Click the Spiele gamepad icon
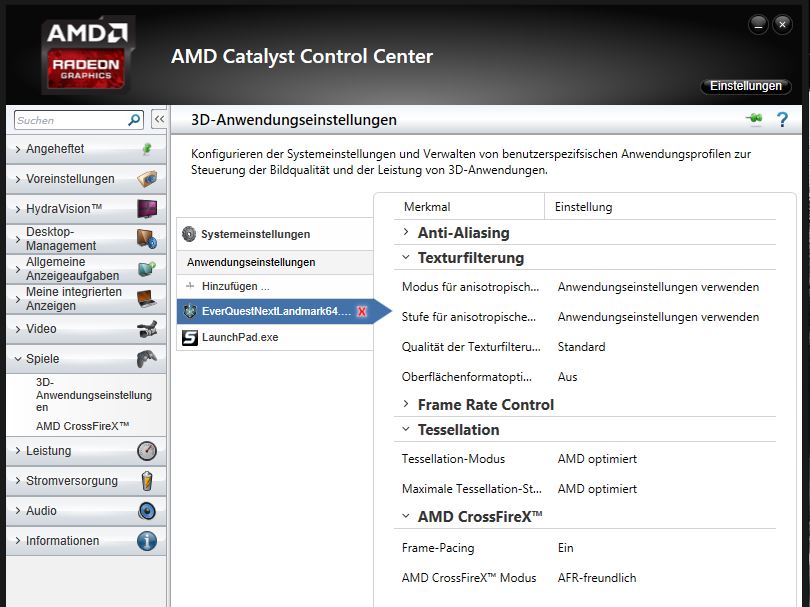The image size is (810, 607). point(147,359)
